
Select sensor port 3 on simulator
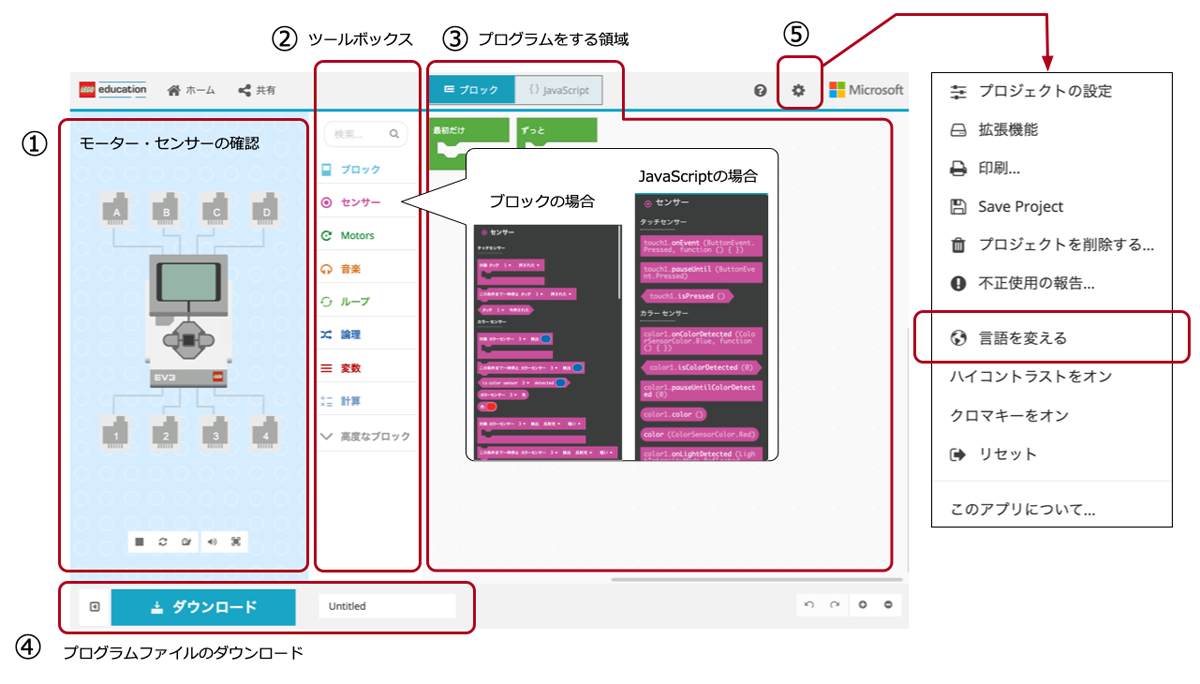(214, 432)
